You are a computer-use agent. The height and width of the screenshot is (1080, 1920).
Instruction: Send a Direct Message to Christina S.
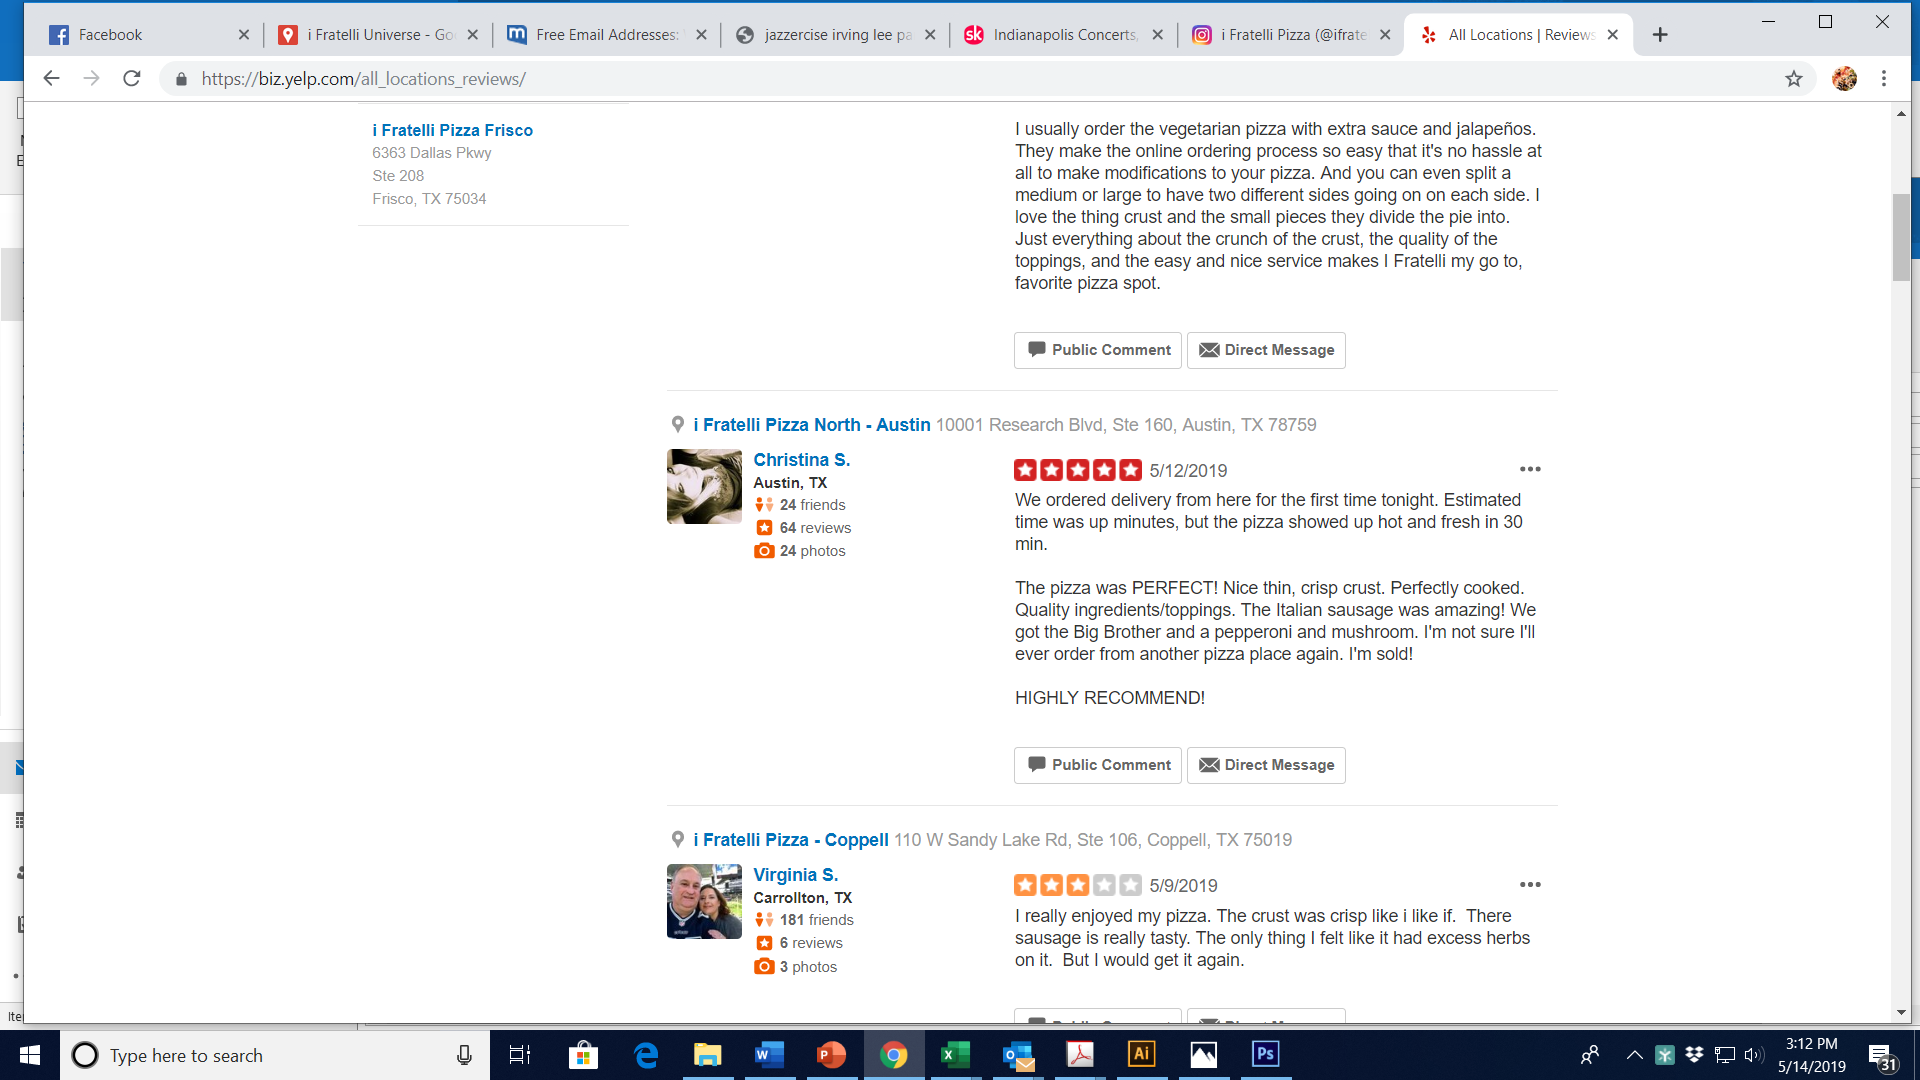(1266, 765)
